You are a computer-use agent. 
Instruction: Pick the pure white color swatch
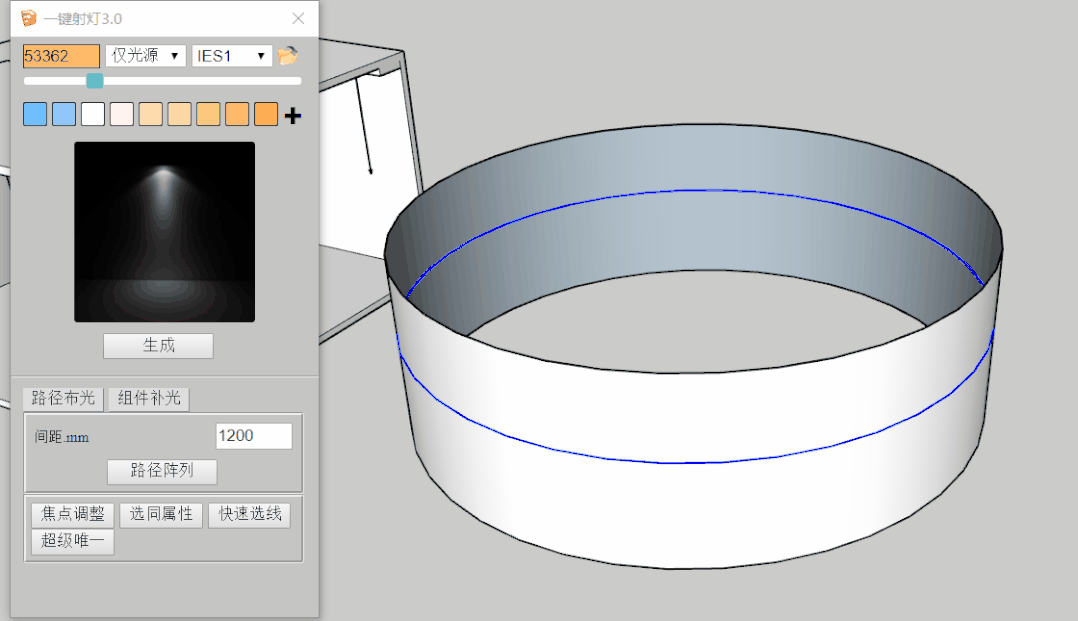[x=93, y=115]
